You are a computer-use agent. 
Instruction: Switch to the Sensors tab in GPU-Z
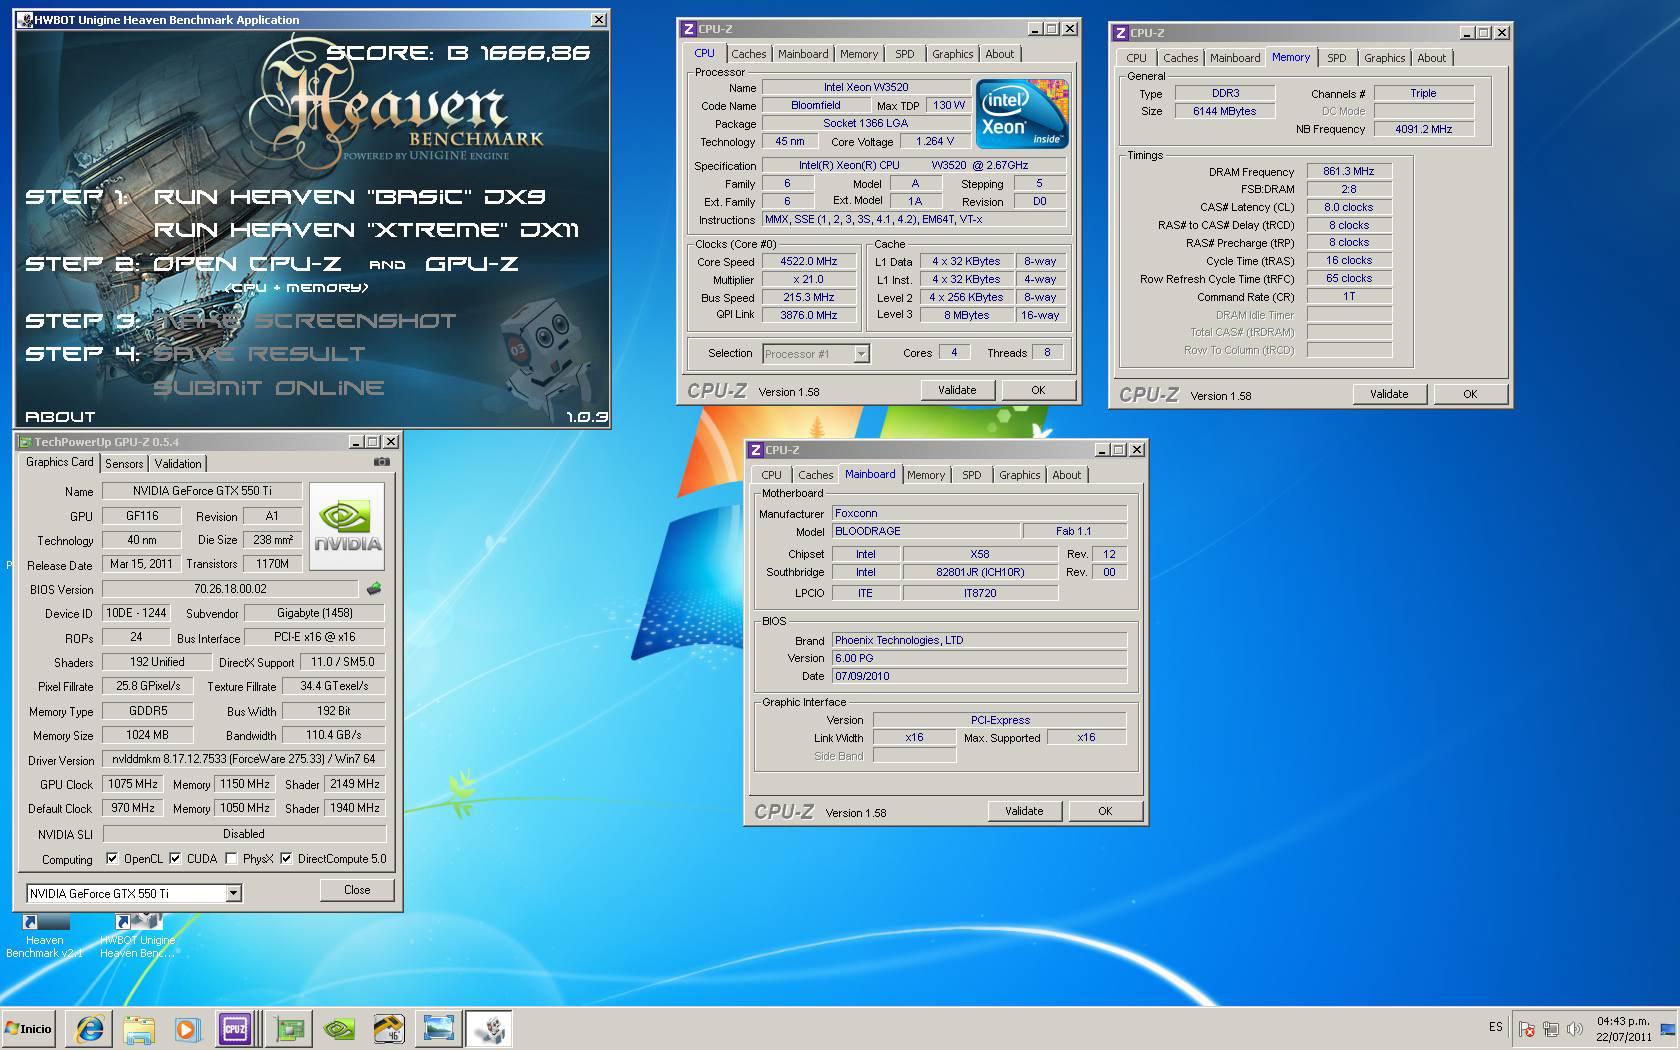click(x=124, y=463)
